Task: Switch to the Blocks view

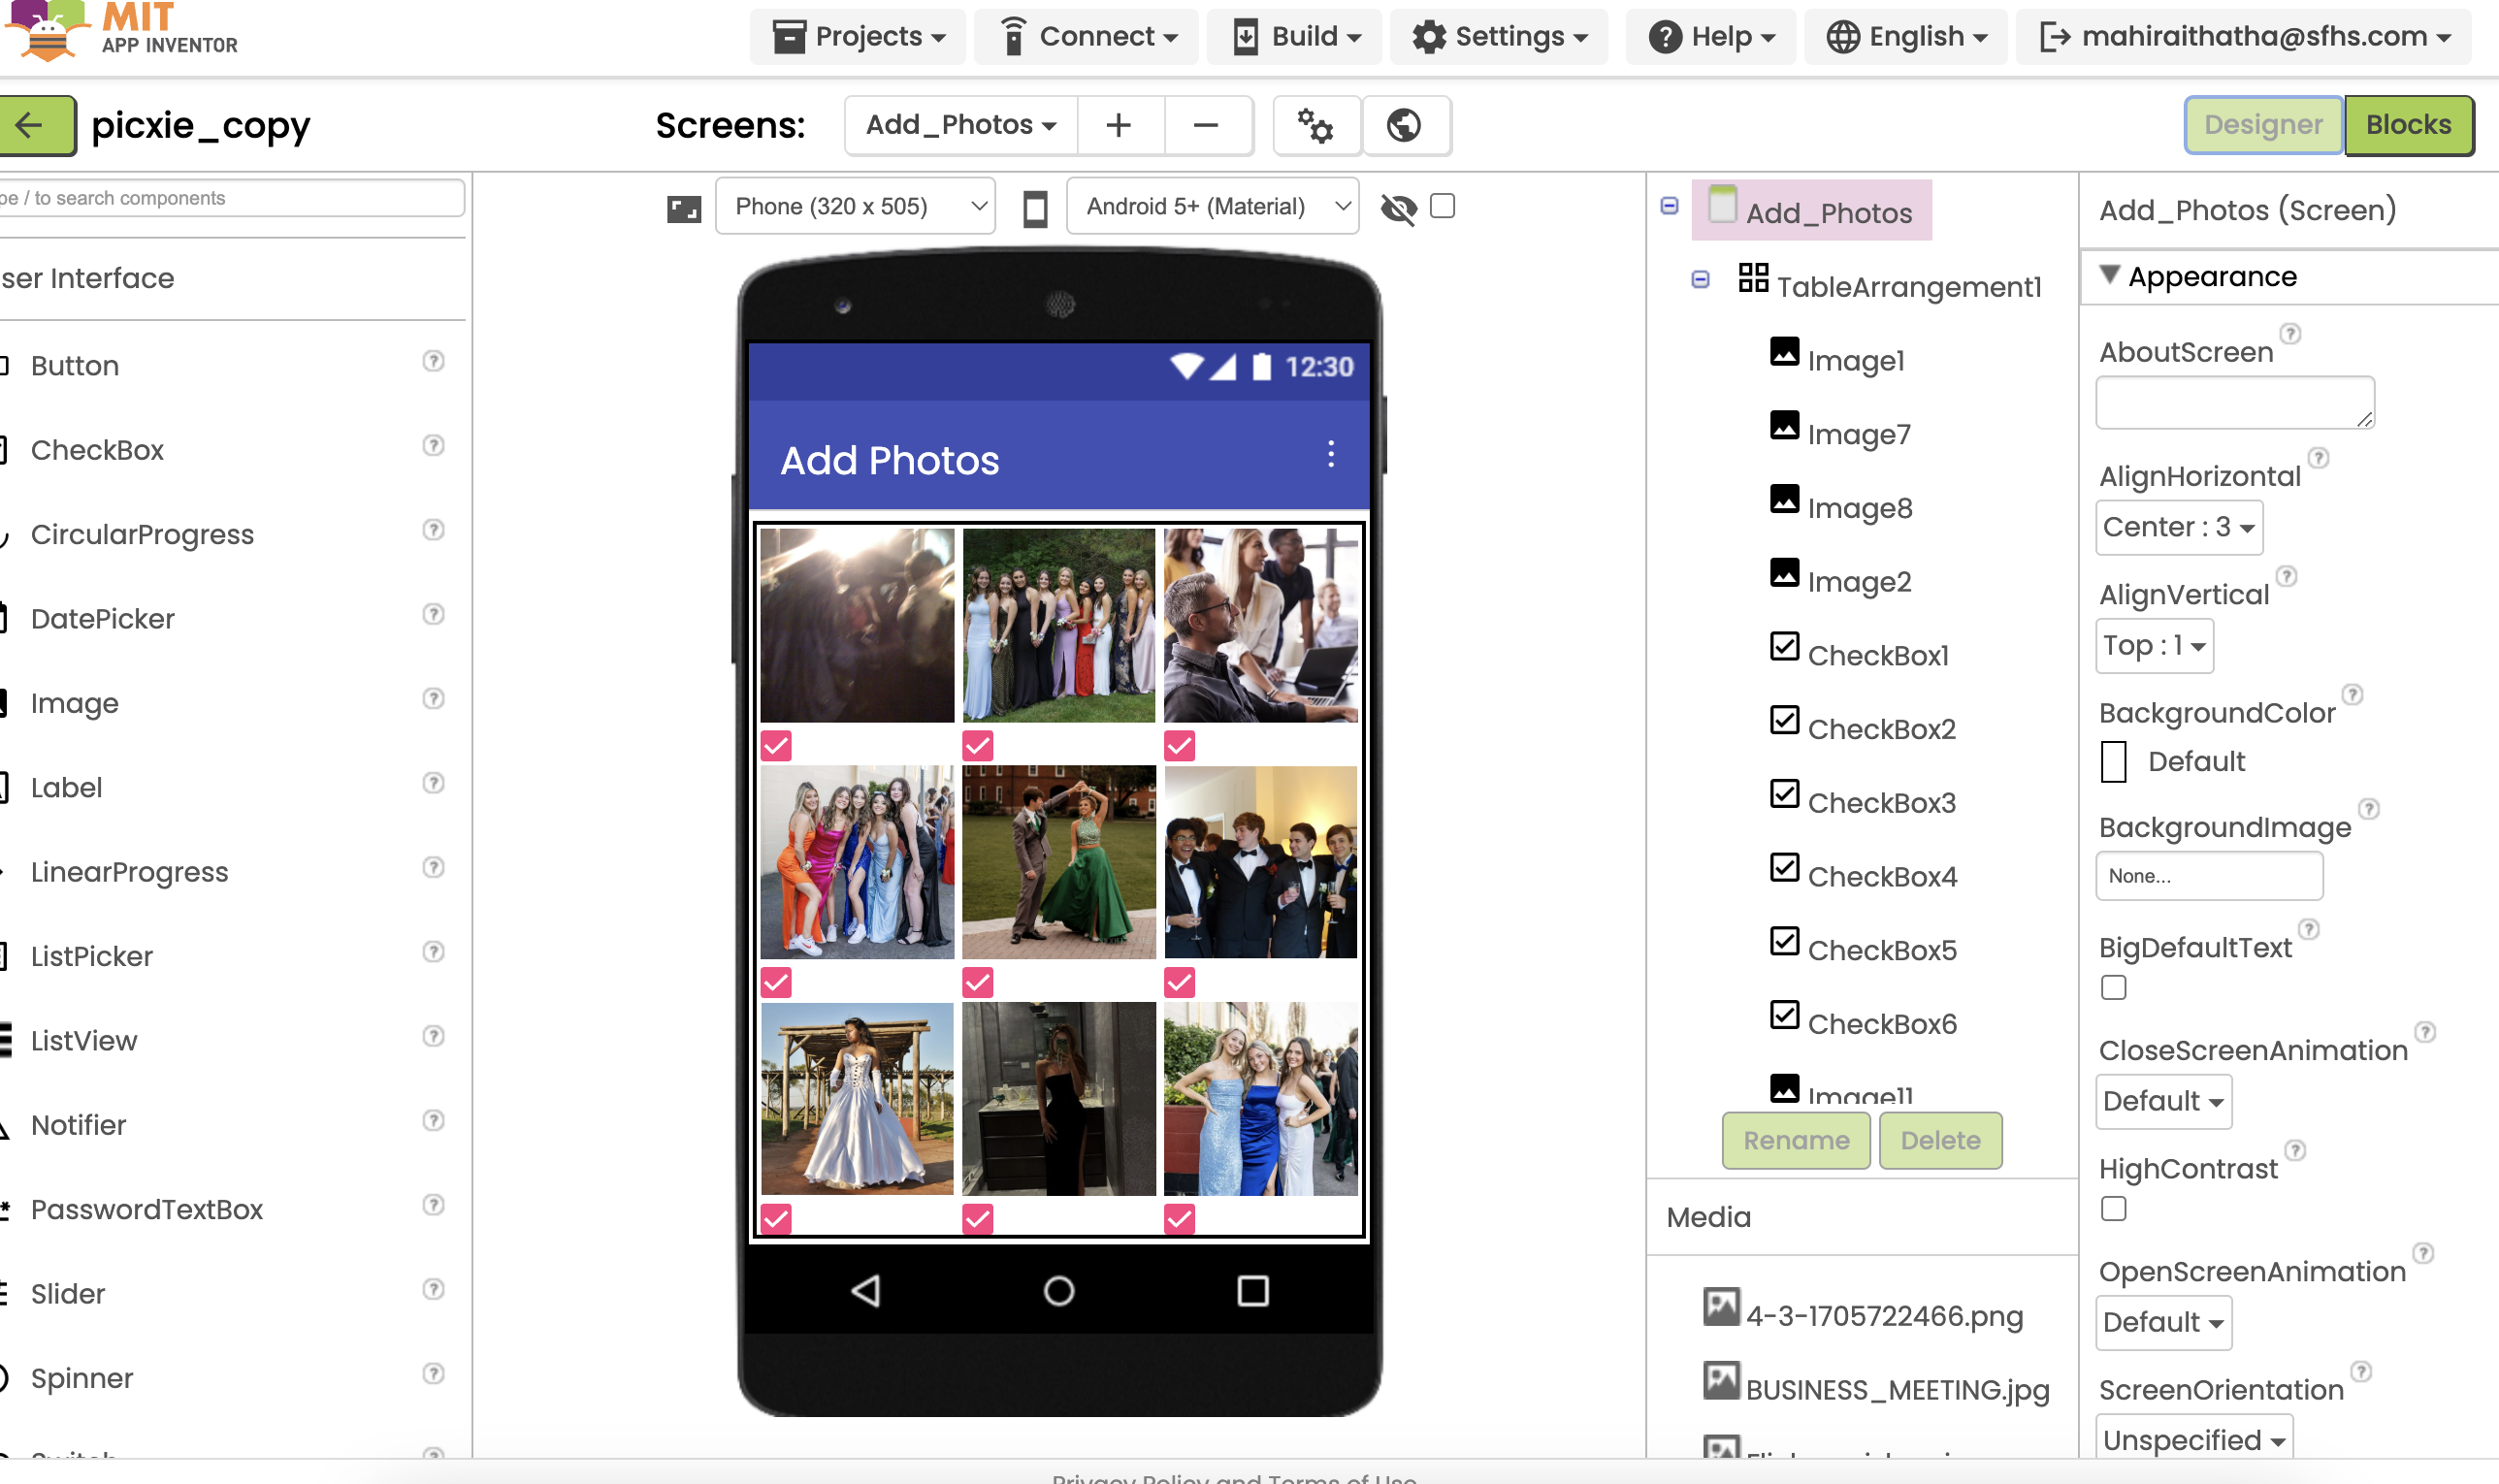Action: [x=2408, y=125]
